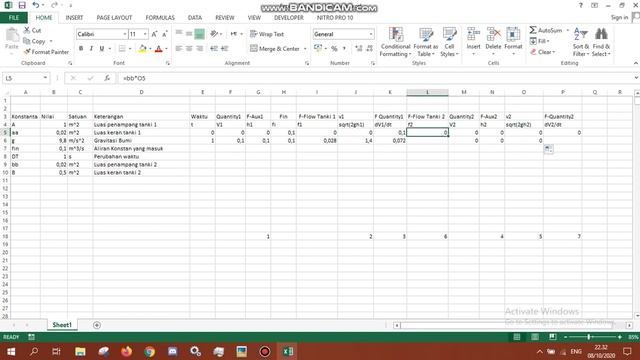Image resolution: width=640 pixels, height=360 pixels.
Task: Activate Format Painter
Action: coord(46,52)
